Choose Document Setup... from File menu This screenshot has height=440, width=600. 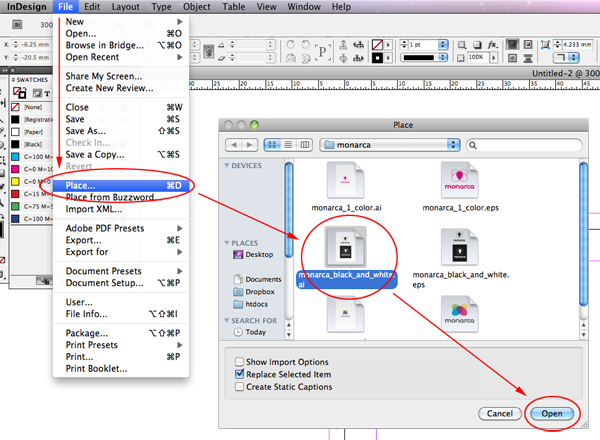122,283
